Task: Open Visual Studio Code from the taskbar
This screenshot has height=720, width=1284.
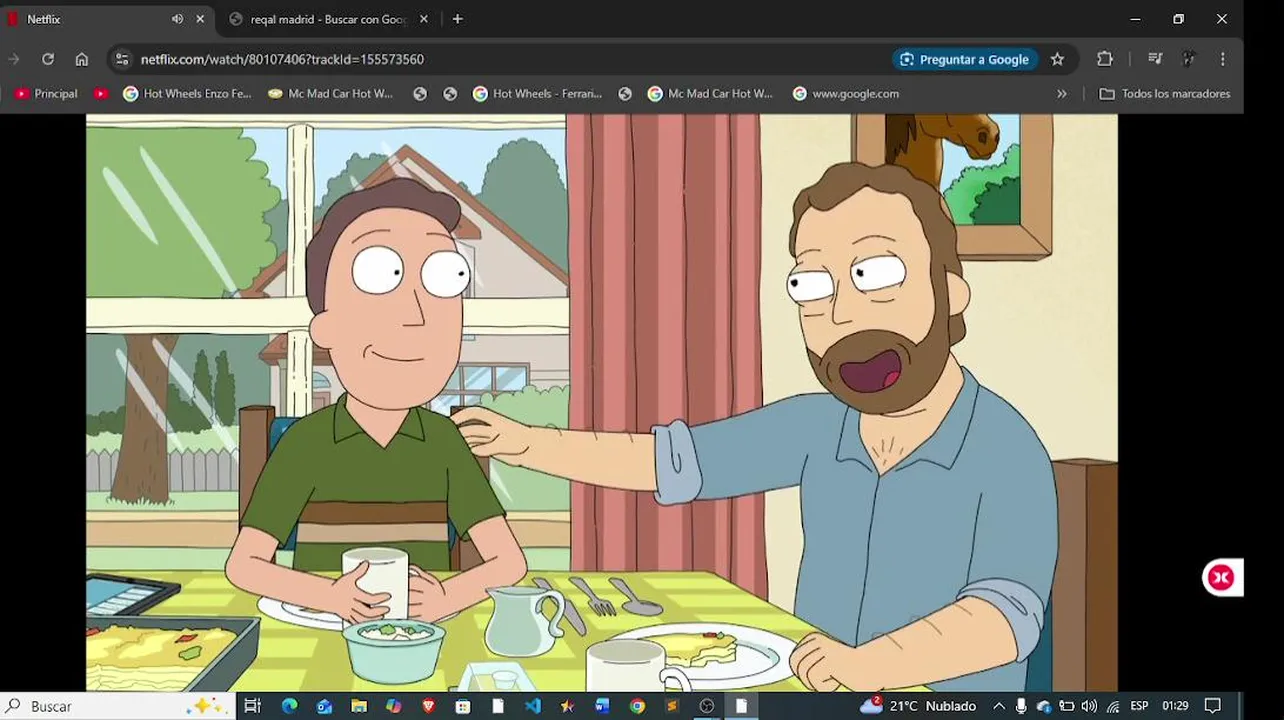Action: [533, 706]
